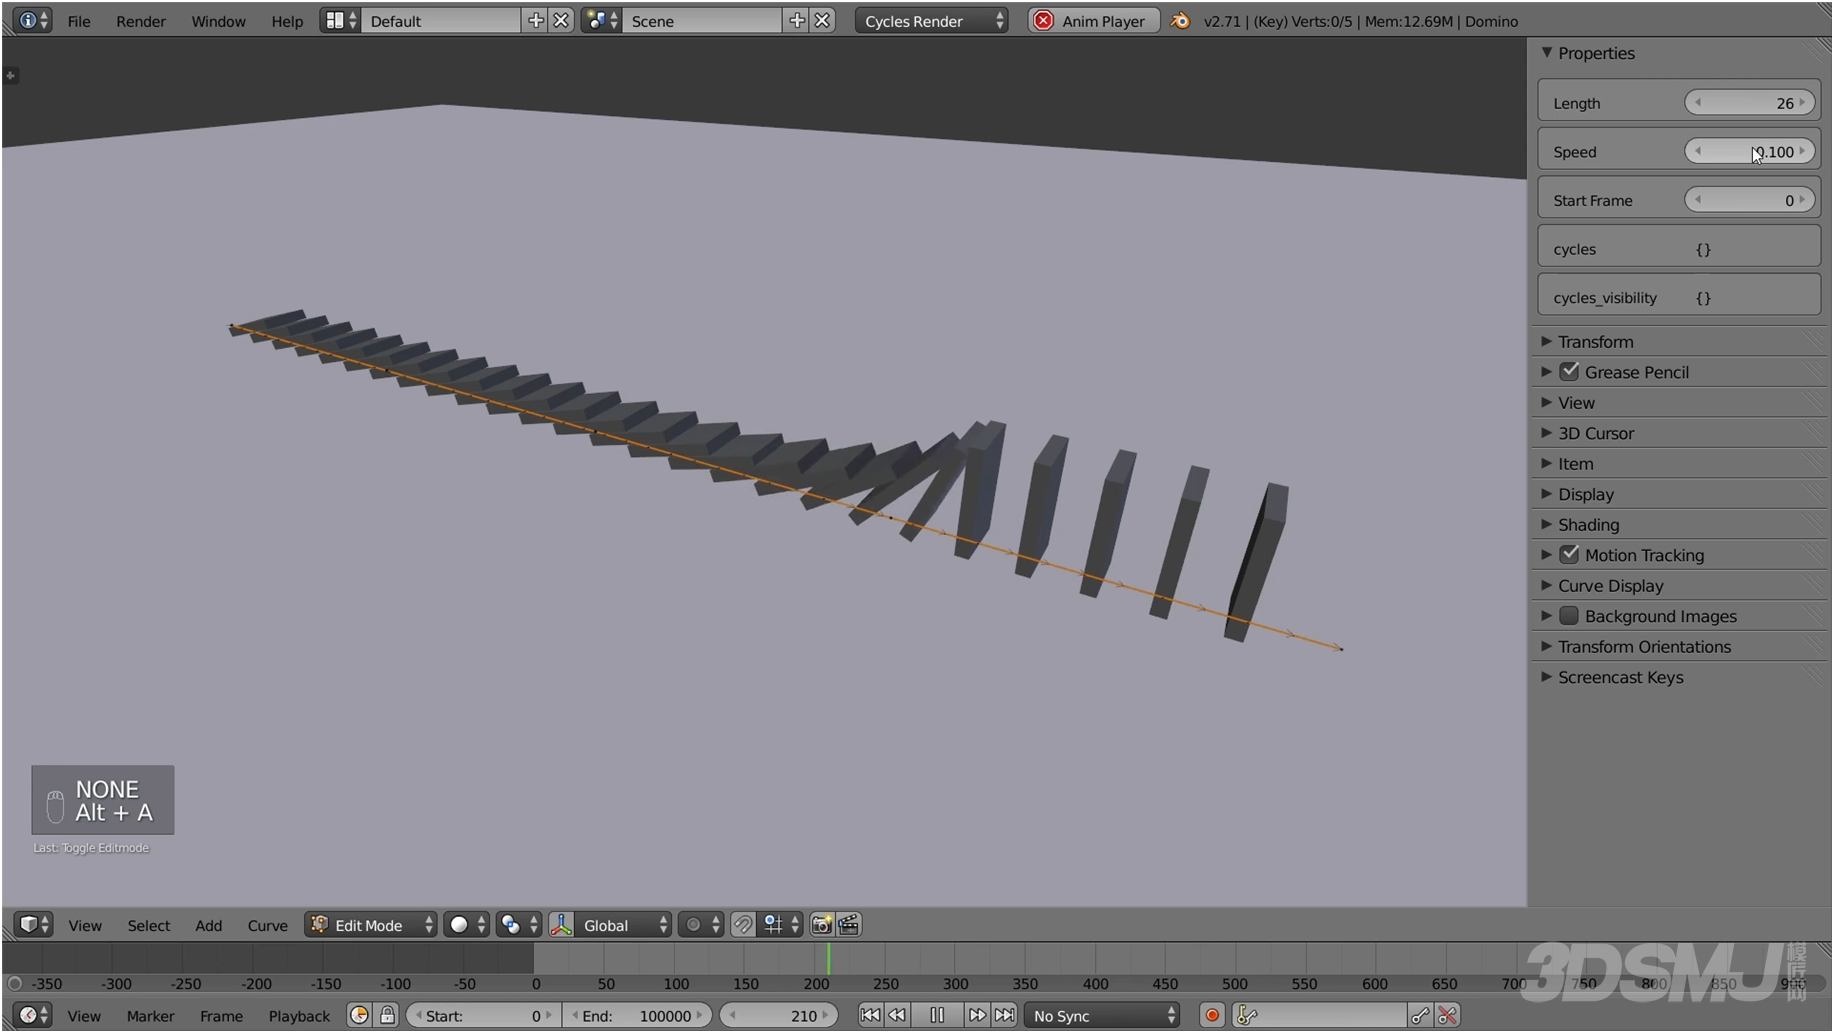The height and width of the screenshot is (1033, 1834).
Task: Stop playback via Anim Player cancel icon
Action: click(x=1043, y=20)
